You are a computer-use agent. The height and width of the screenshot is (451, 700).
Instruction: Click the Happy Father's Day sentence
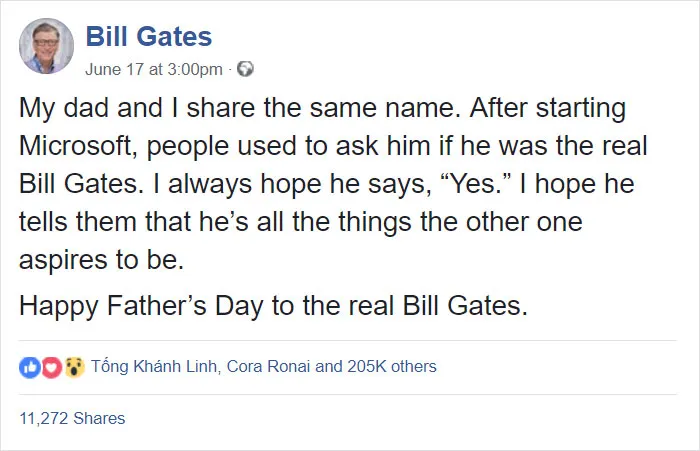pos(273,306)
